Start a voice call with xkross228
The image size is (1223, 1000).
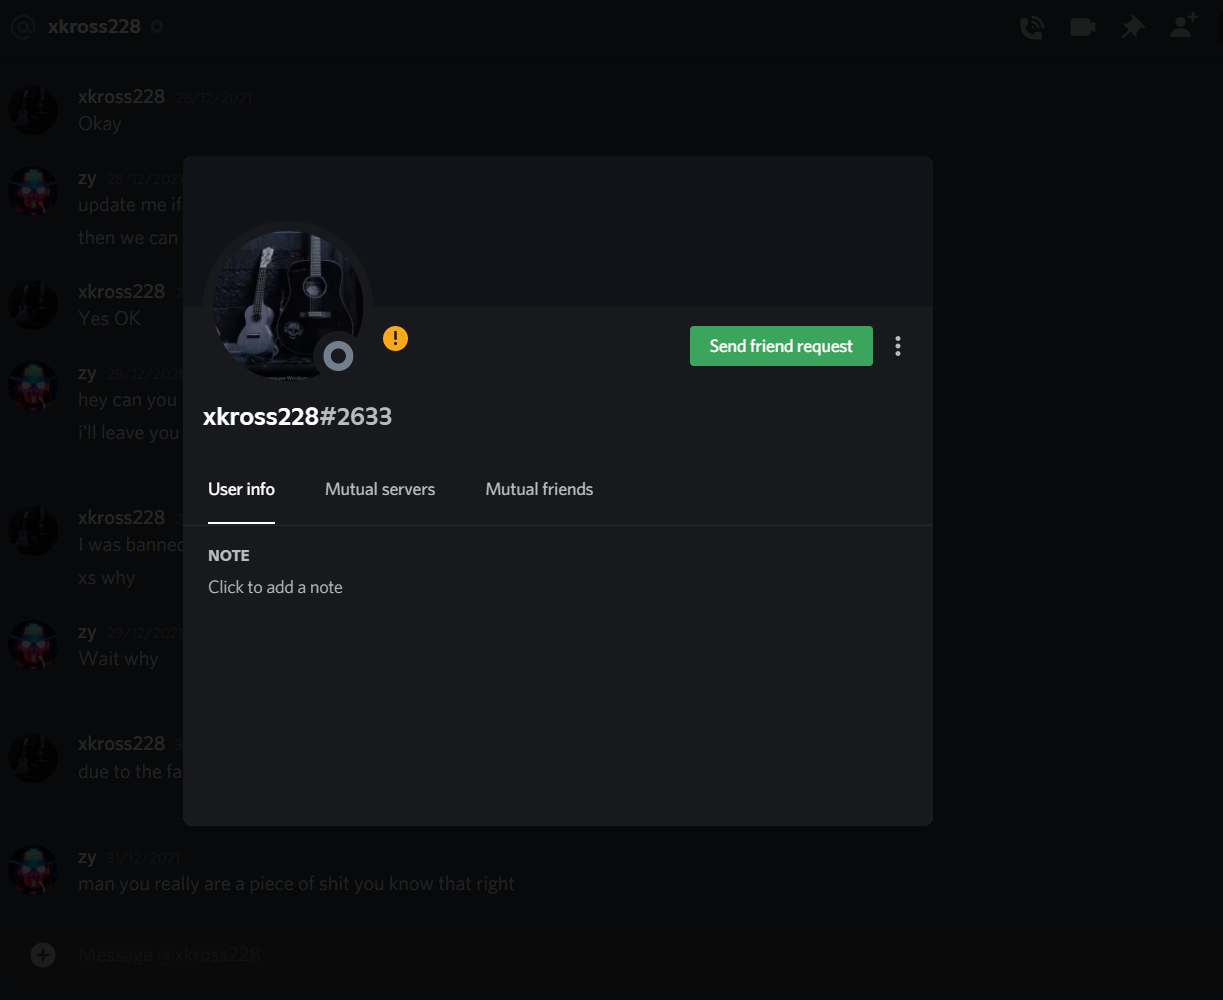click(1031, 27)
